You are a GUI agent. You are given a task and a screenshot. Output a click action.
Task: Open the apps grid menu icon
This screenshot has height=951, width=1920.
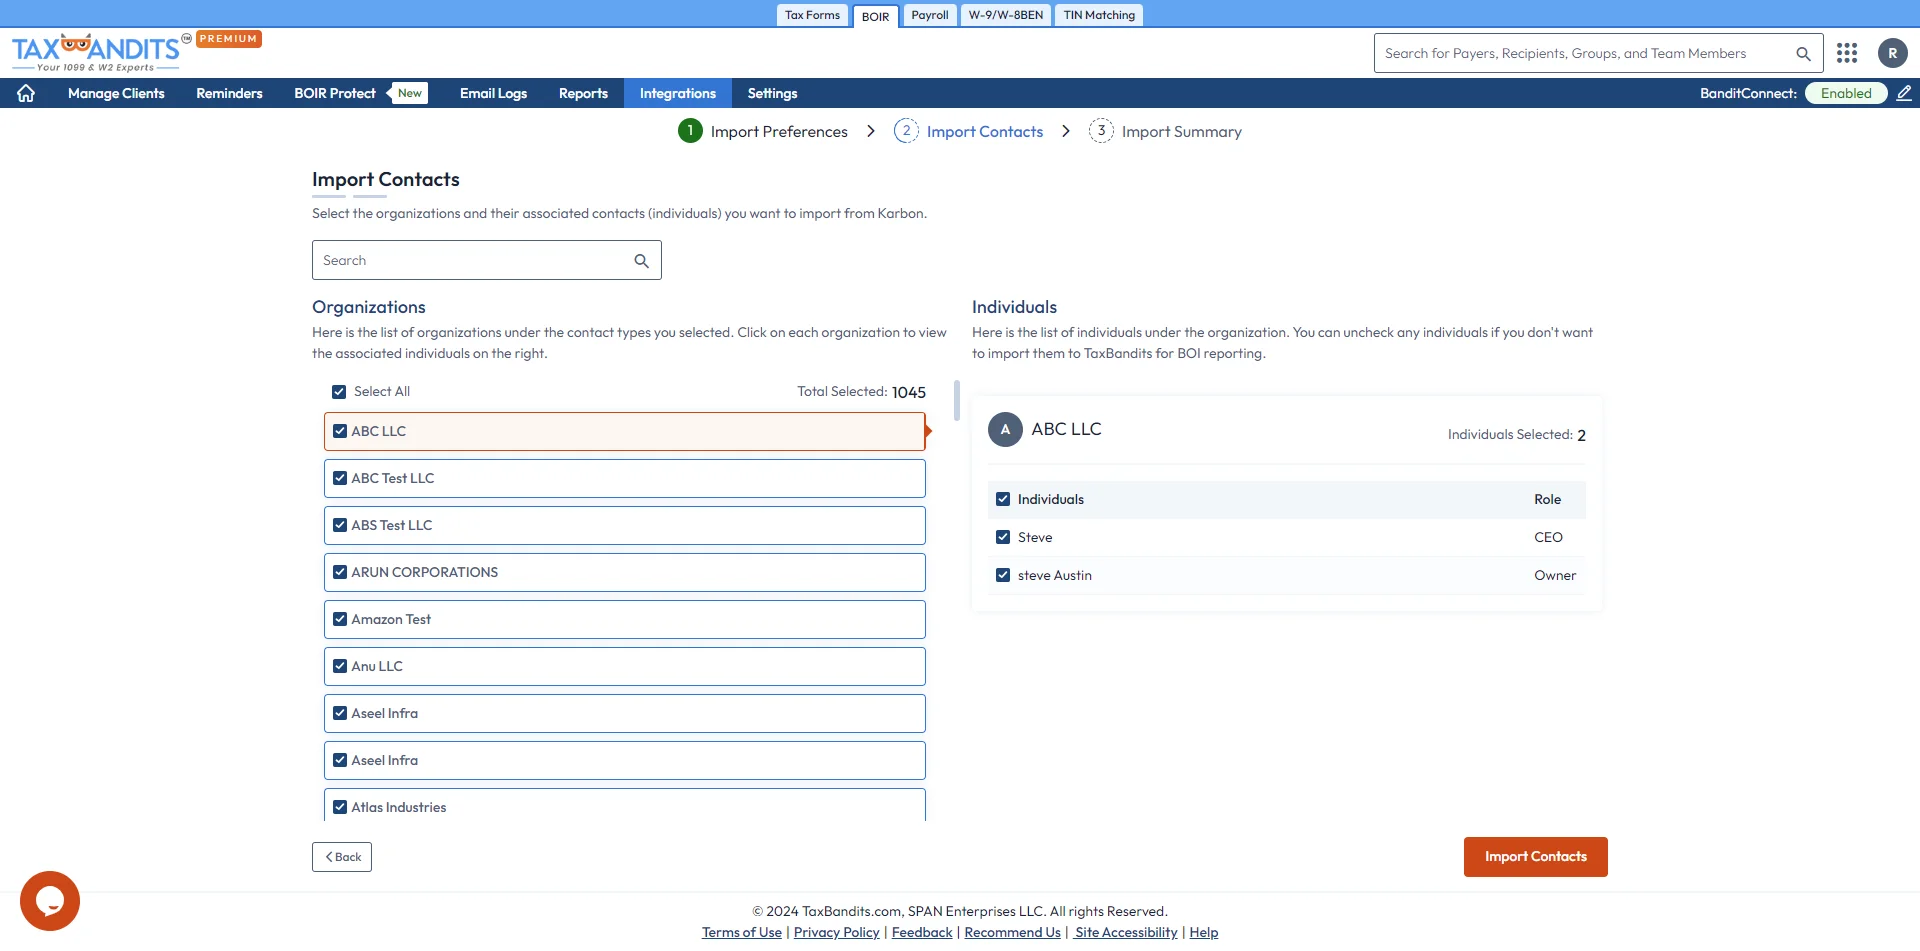1847,53
